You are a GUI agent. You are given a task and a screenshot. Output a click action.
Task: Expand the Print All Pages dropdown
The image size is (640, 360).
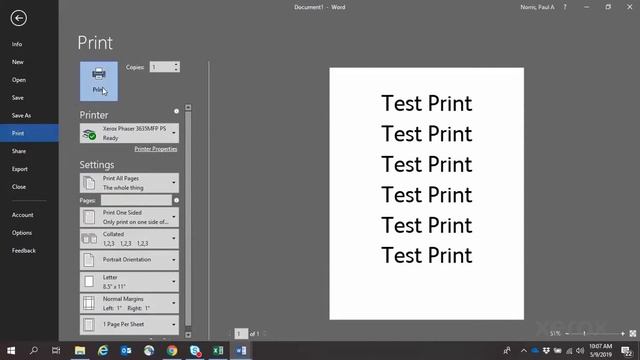pyautogui.click(x=129, y=183)
